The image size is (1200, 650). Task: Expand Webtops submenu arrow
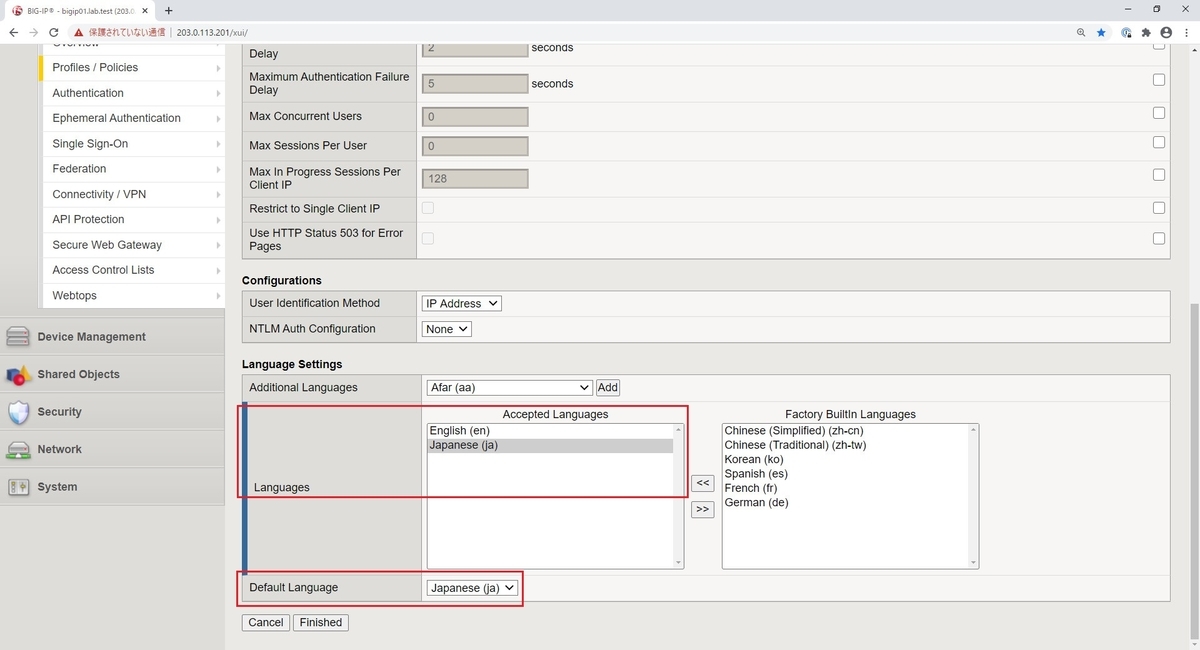pyautogui.click(x=218, y=296)
